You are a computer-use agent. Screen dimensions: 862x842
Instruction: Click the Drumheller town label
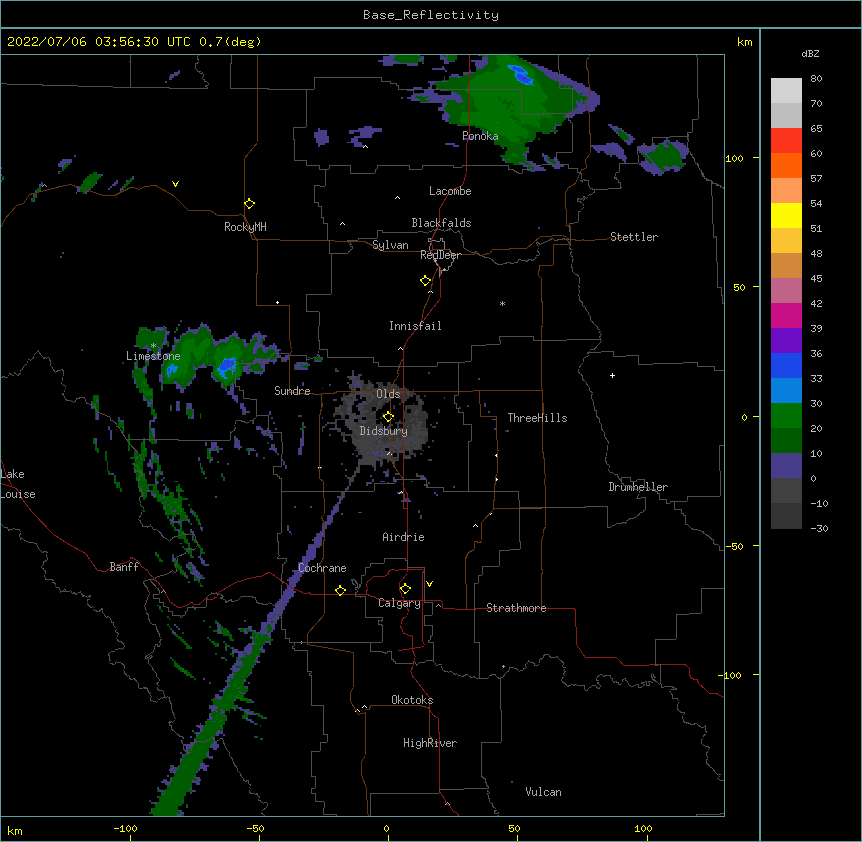(x=638, y=487)
